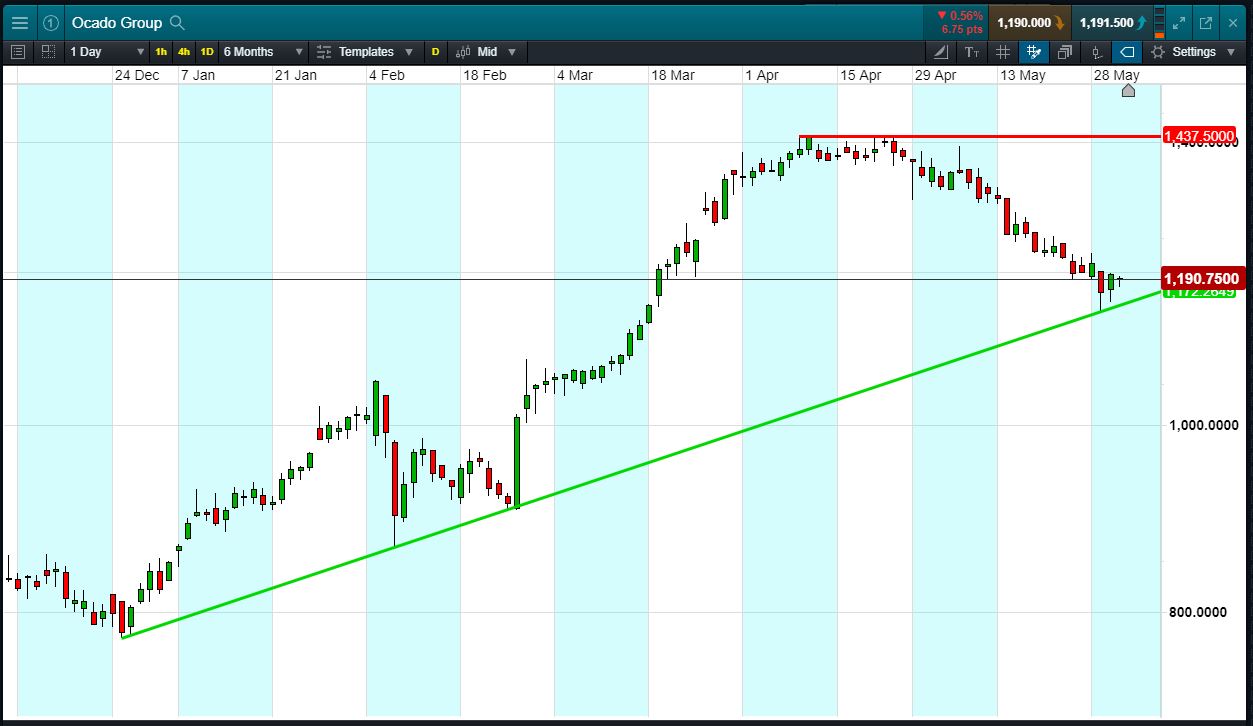Switch to 1h interval shortcut
Image resolution: width=1253 pixels, height=726 pixels.
(x=161, y=51)
